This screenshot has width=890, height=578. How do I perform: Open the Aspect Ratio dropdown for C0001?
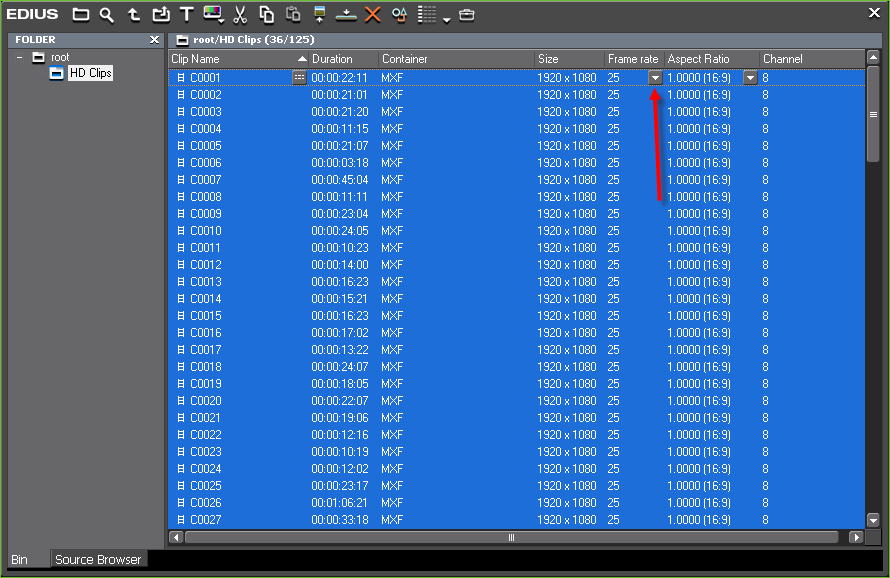point(750,78)
